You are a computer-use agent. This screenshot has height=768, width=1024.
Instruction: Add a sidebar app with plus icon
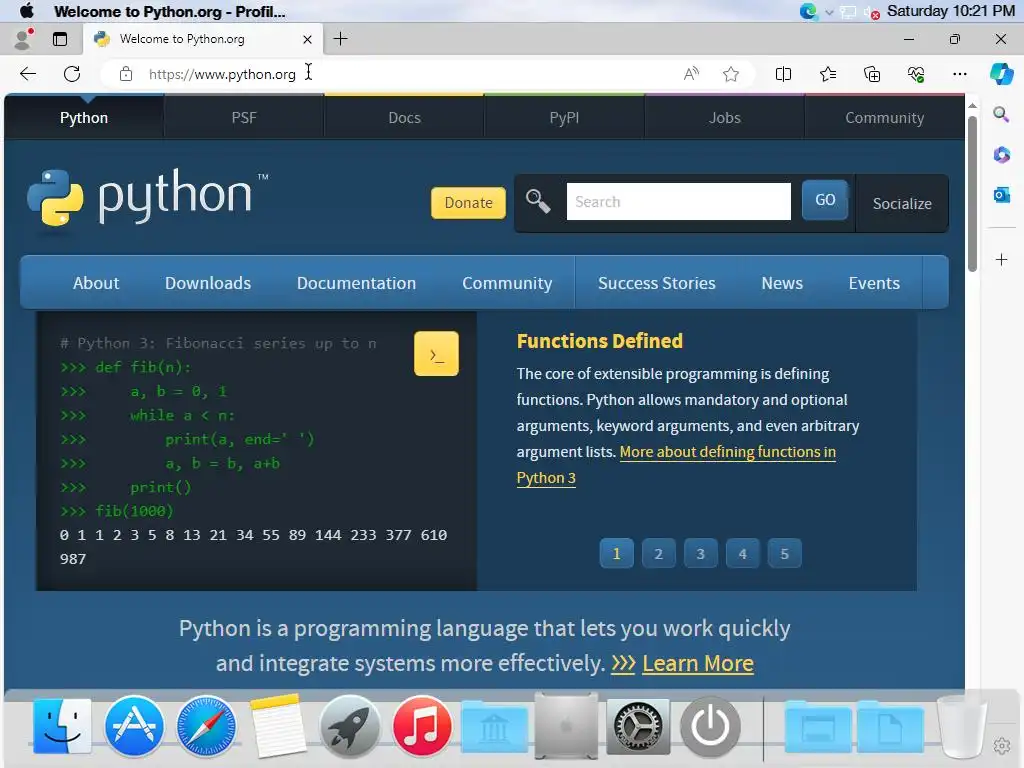tap(1001, 260)
